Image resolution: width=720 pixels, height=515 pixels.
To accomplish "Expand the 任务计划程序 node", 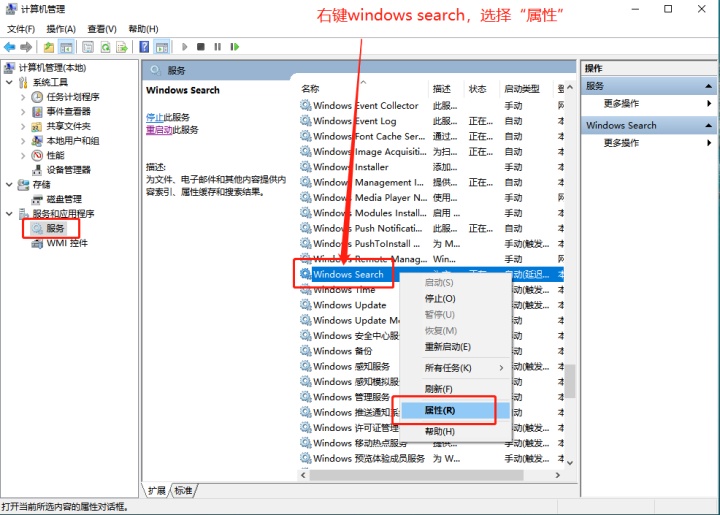I will (x=23, y=97).
